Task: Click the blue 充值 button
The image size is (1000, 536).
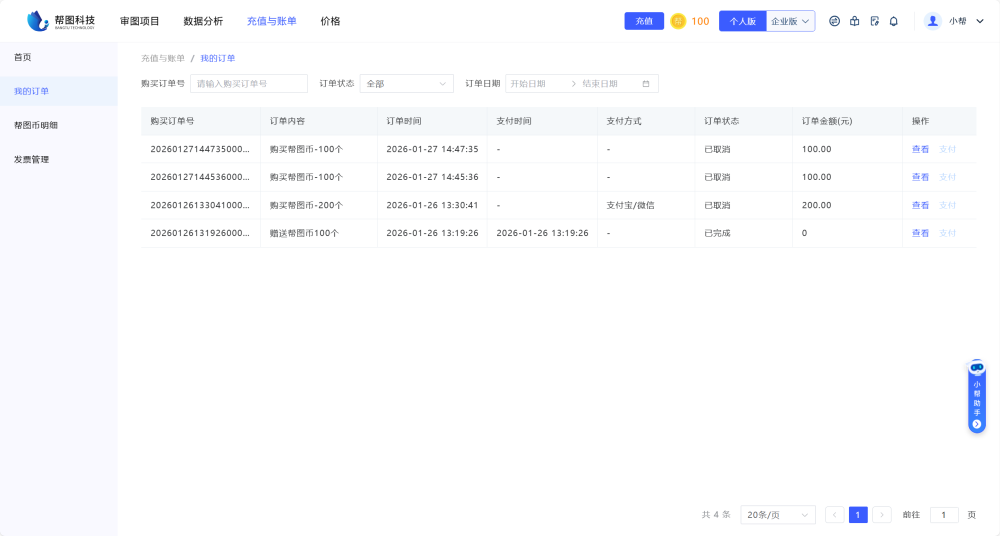Action: coord(644,21)
